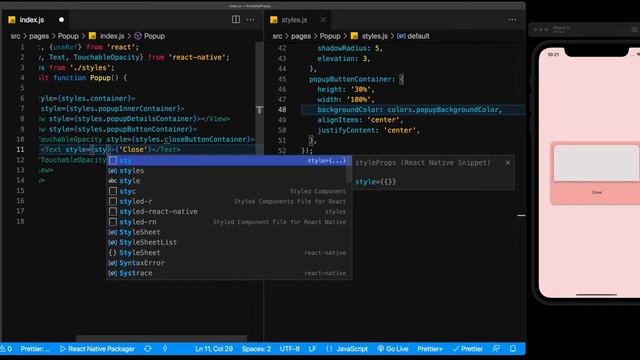Click horizontal scrollbar of index.js editor

pyautogui.click(x=161, y=338)
